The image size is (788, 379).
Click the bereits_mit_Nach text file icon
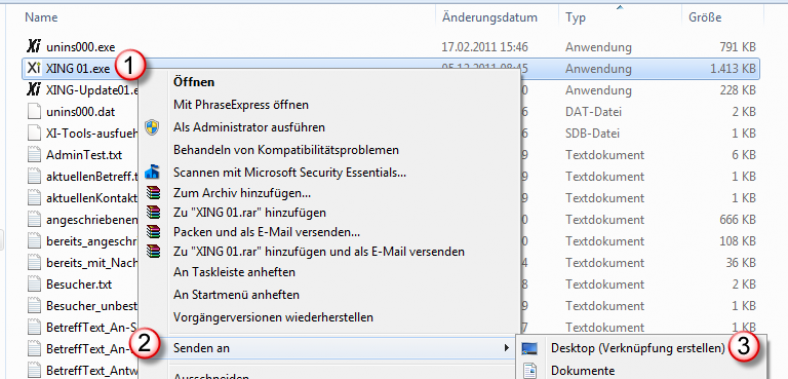point(34,262)
